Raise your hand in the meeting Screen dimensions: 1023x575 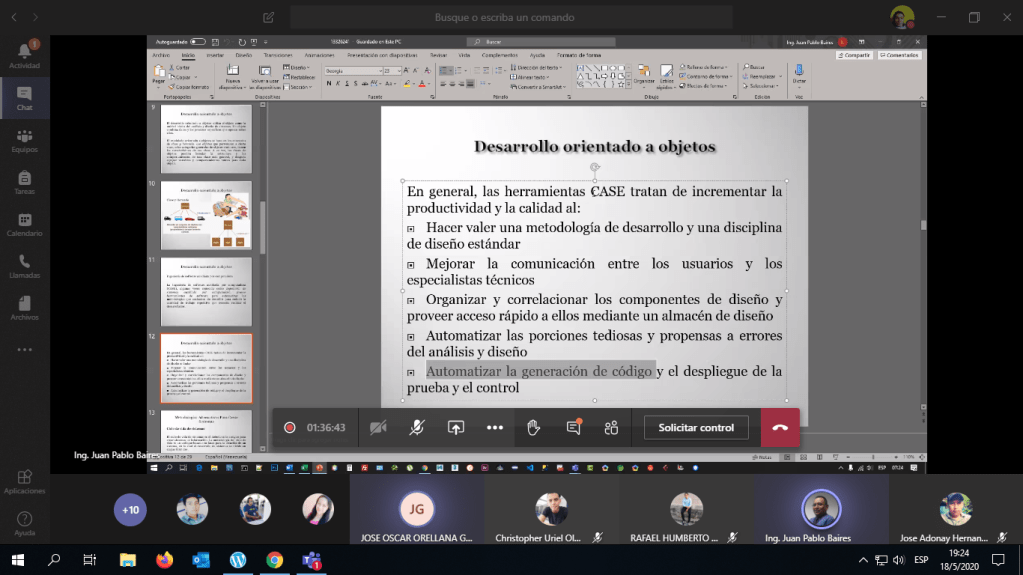click(534, 427)
